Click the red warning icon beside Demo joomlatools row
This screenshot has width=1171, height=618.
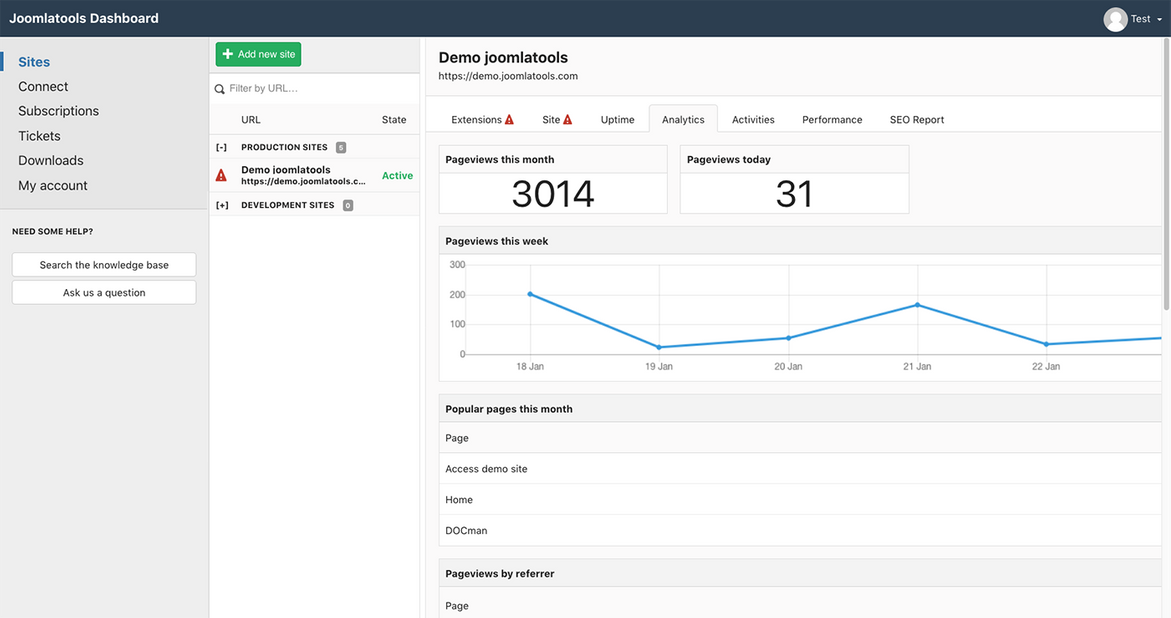click(x=221, y=175)
